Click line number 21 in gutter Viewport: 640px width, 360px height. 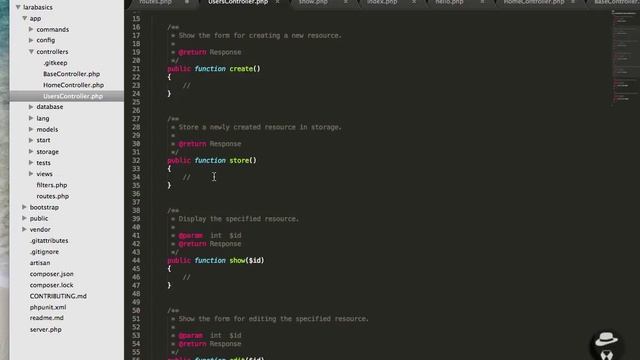pos(136,69)
